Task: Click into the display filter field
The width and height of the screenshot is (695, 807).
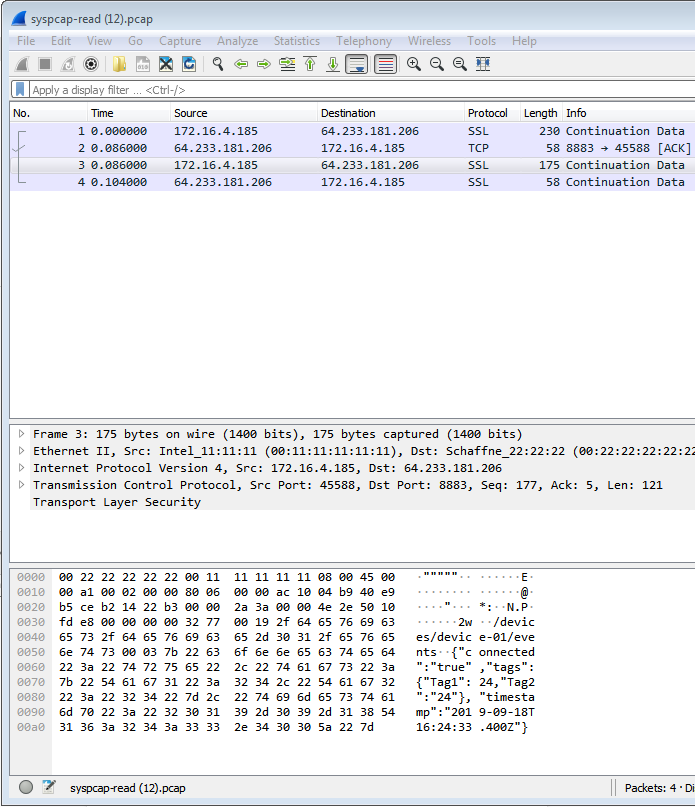Action: click(x=360, y=90)
